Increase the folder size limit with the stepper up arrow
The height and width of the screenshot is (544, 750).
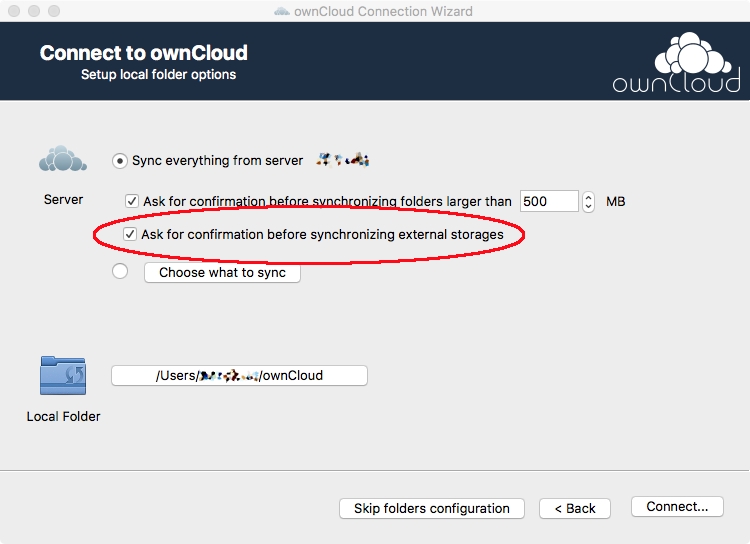[x=588, y=197]
